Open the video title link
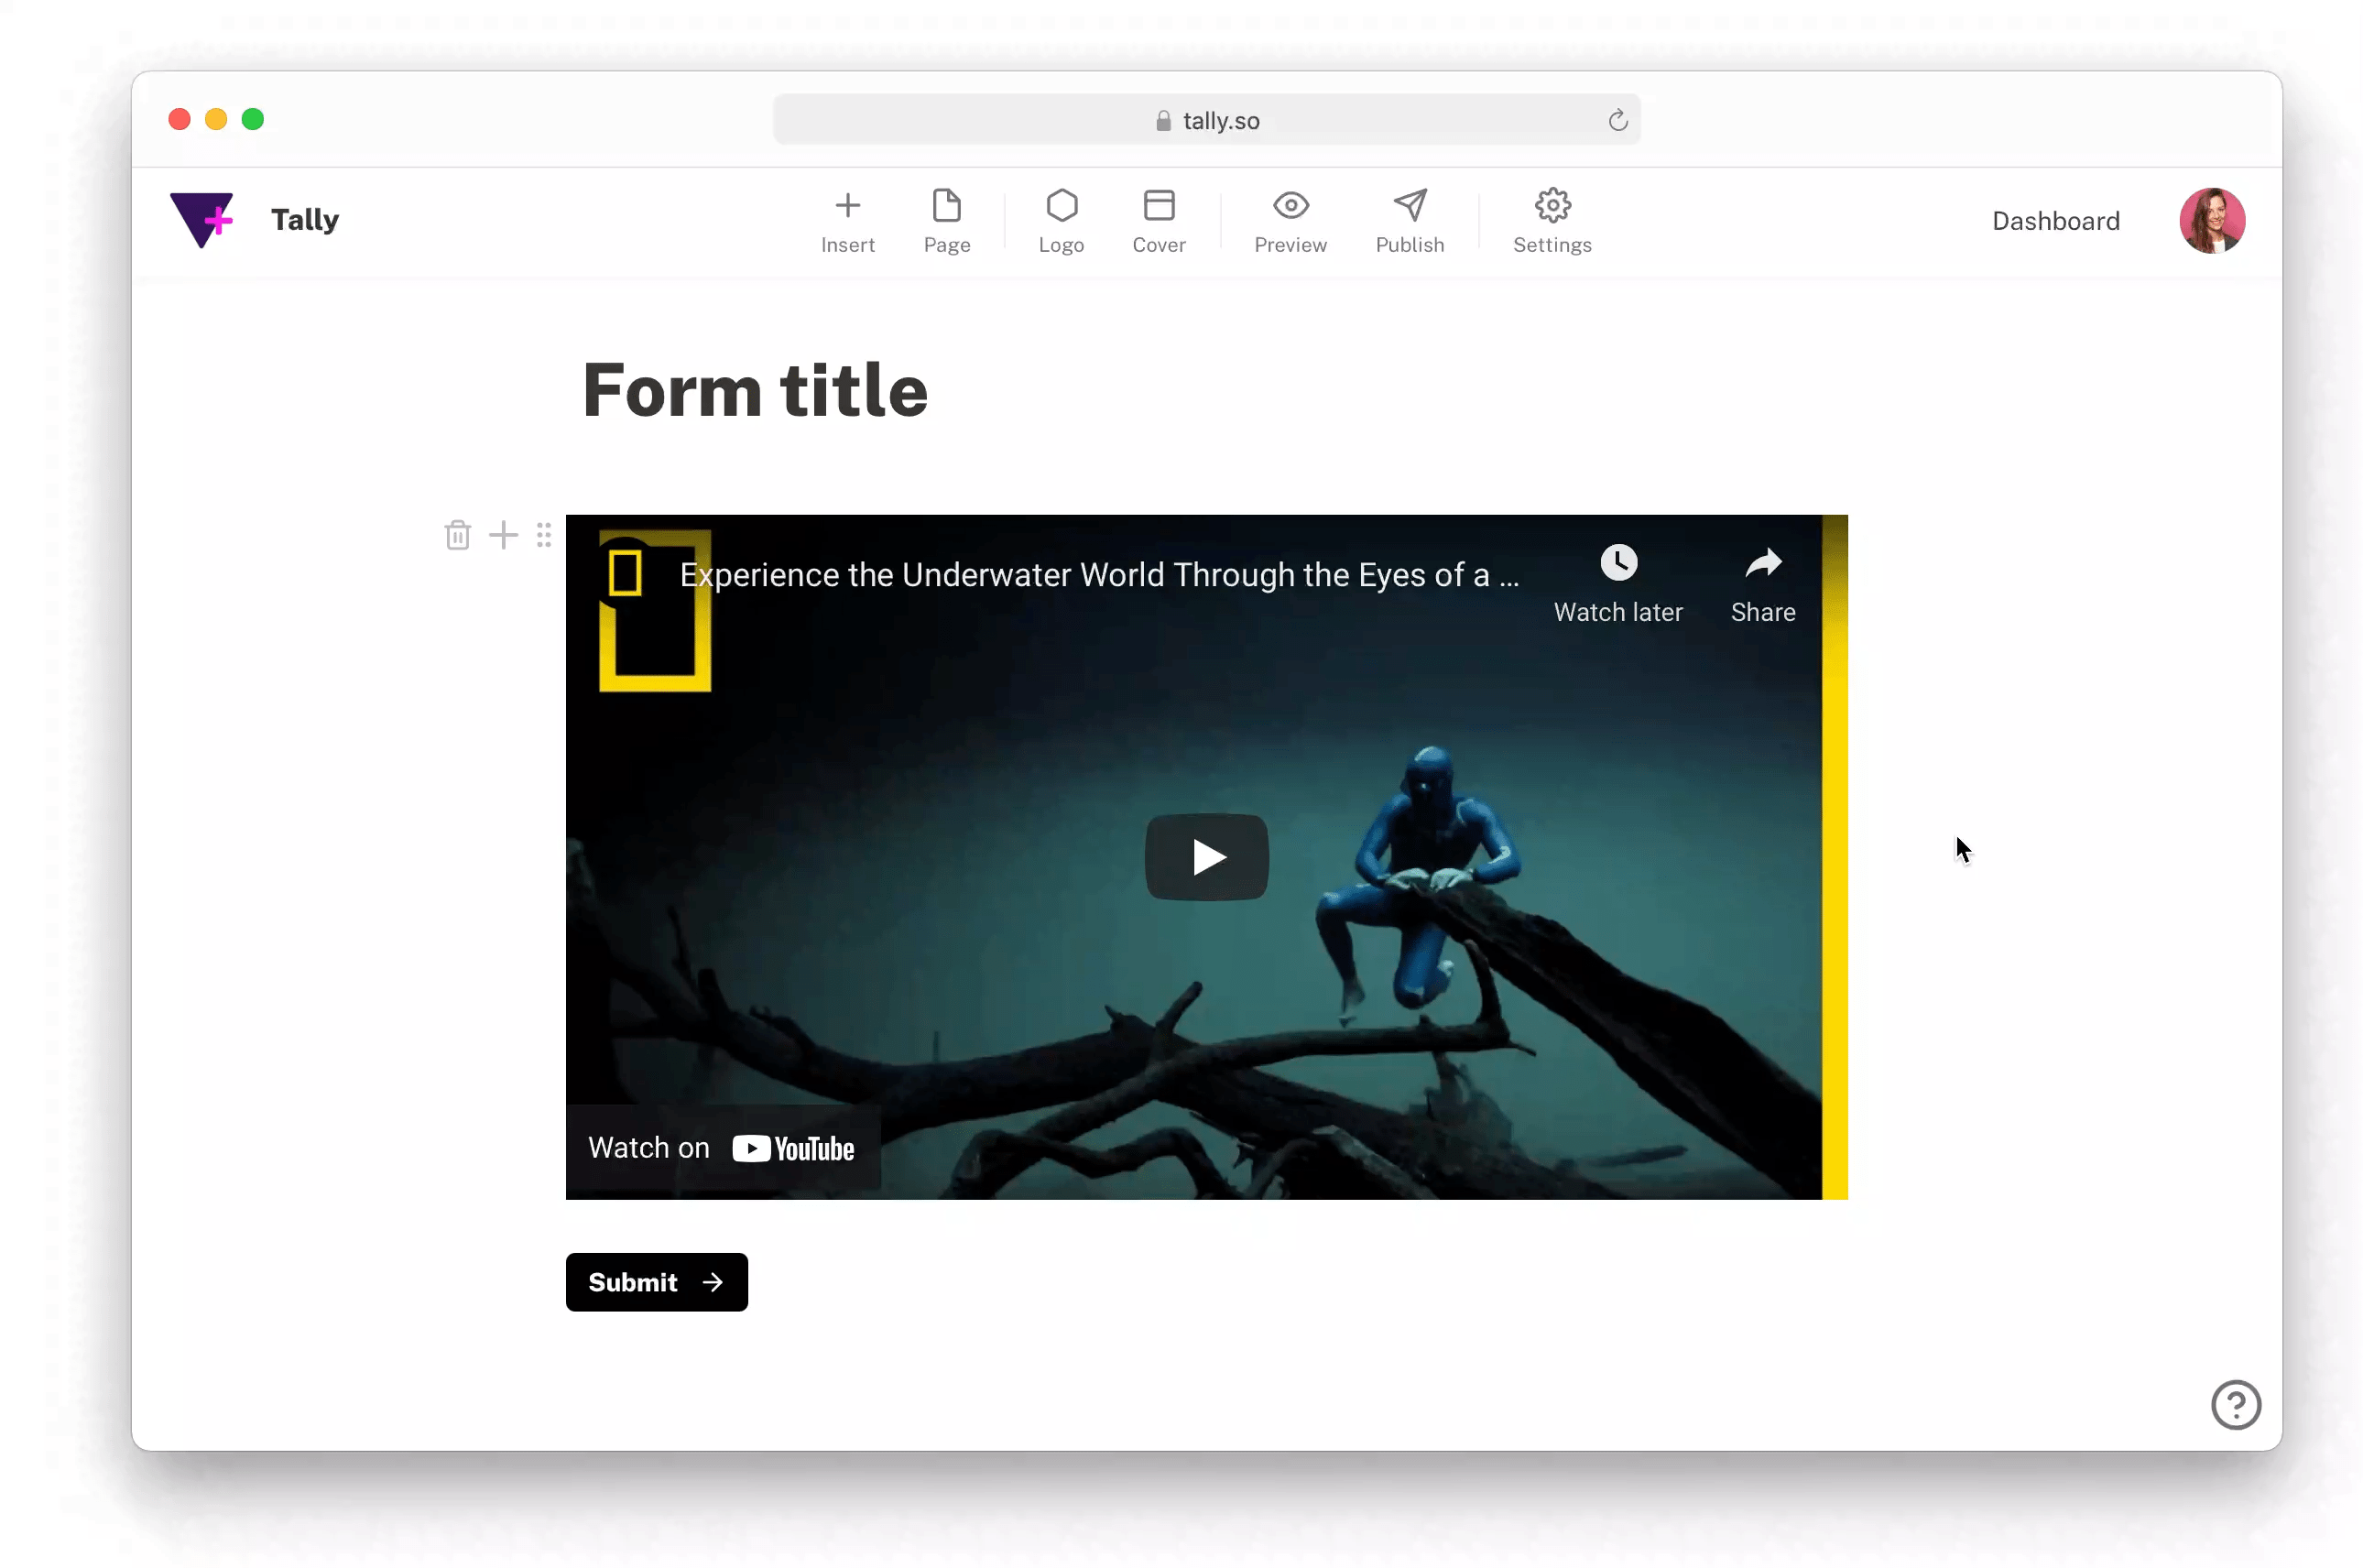 click(1098, 575)
